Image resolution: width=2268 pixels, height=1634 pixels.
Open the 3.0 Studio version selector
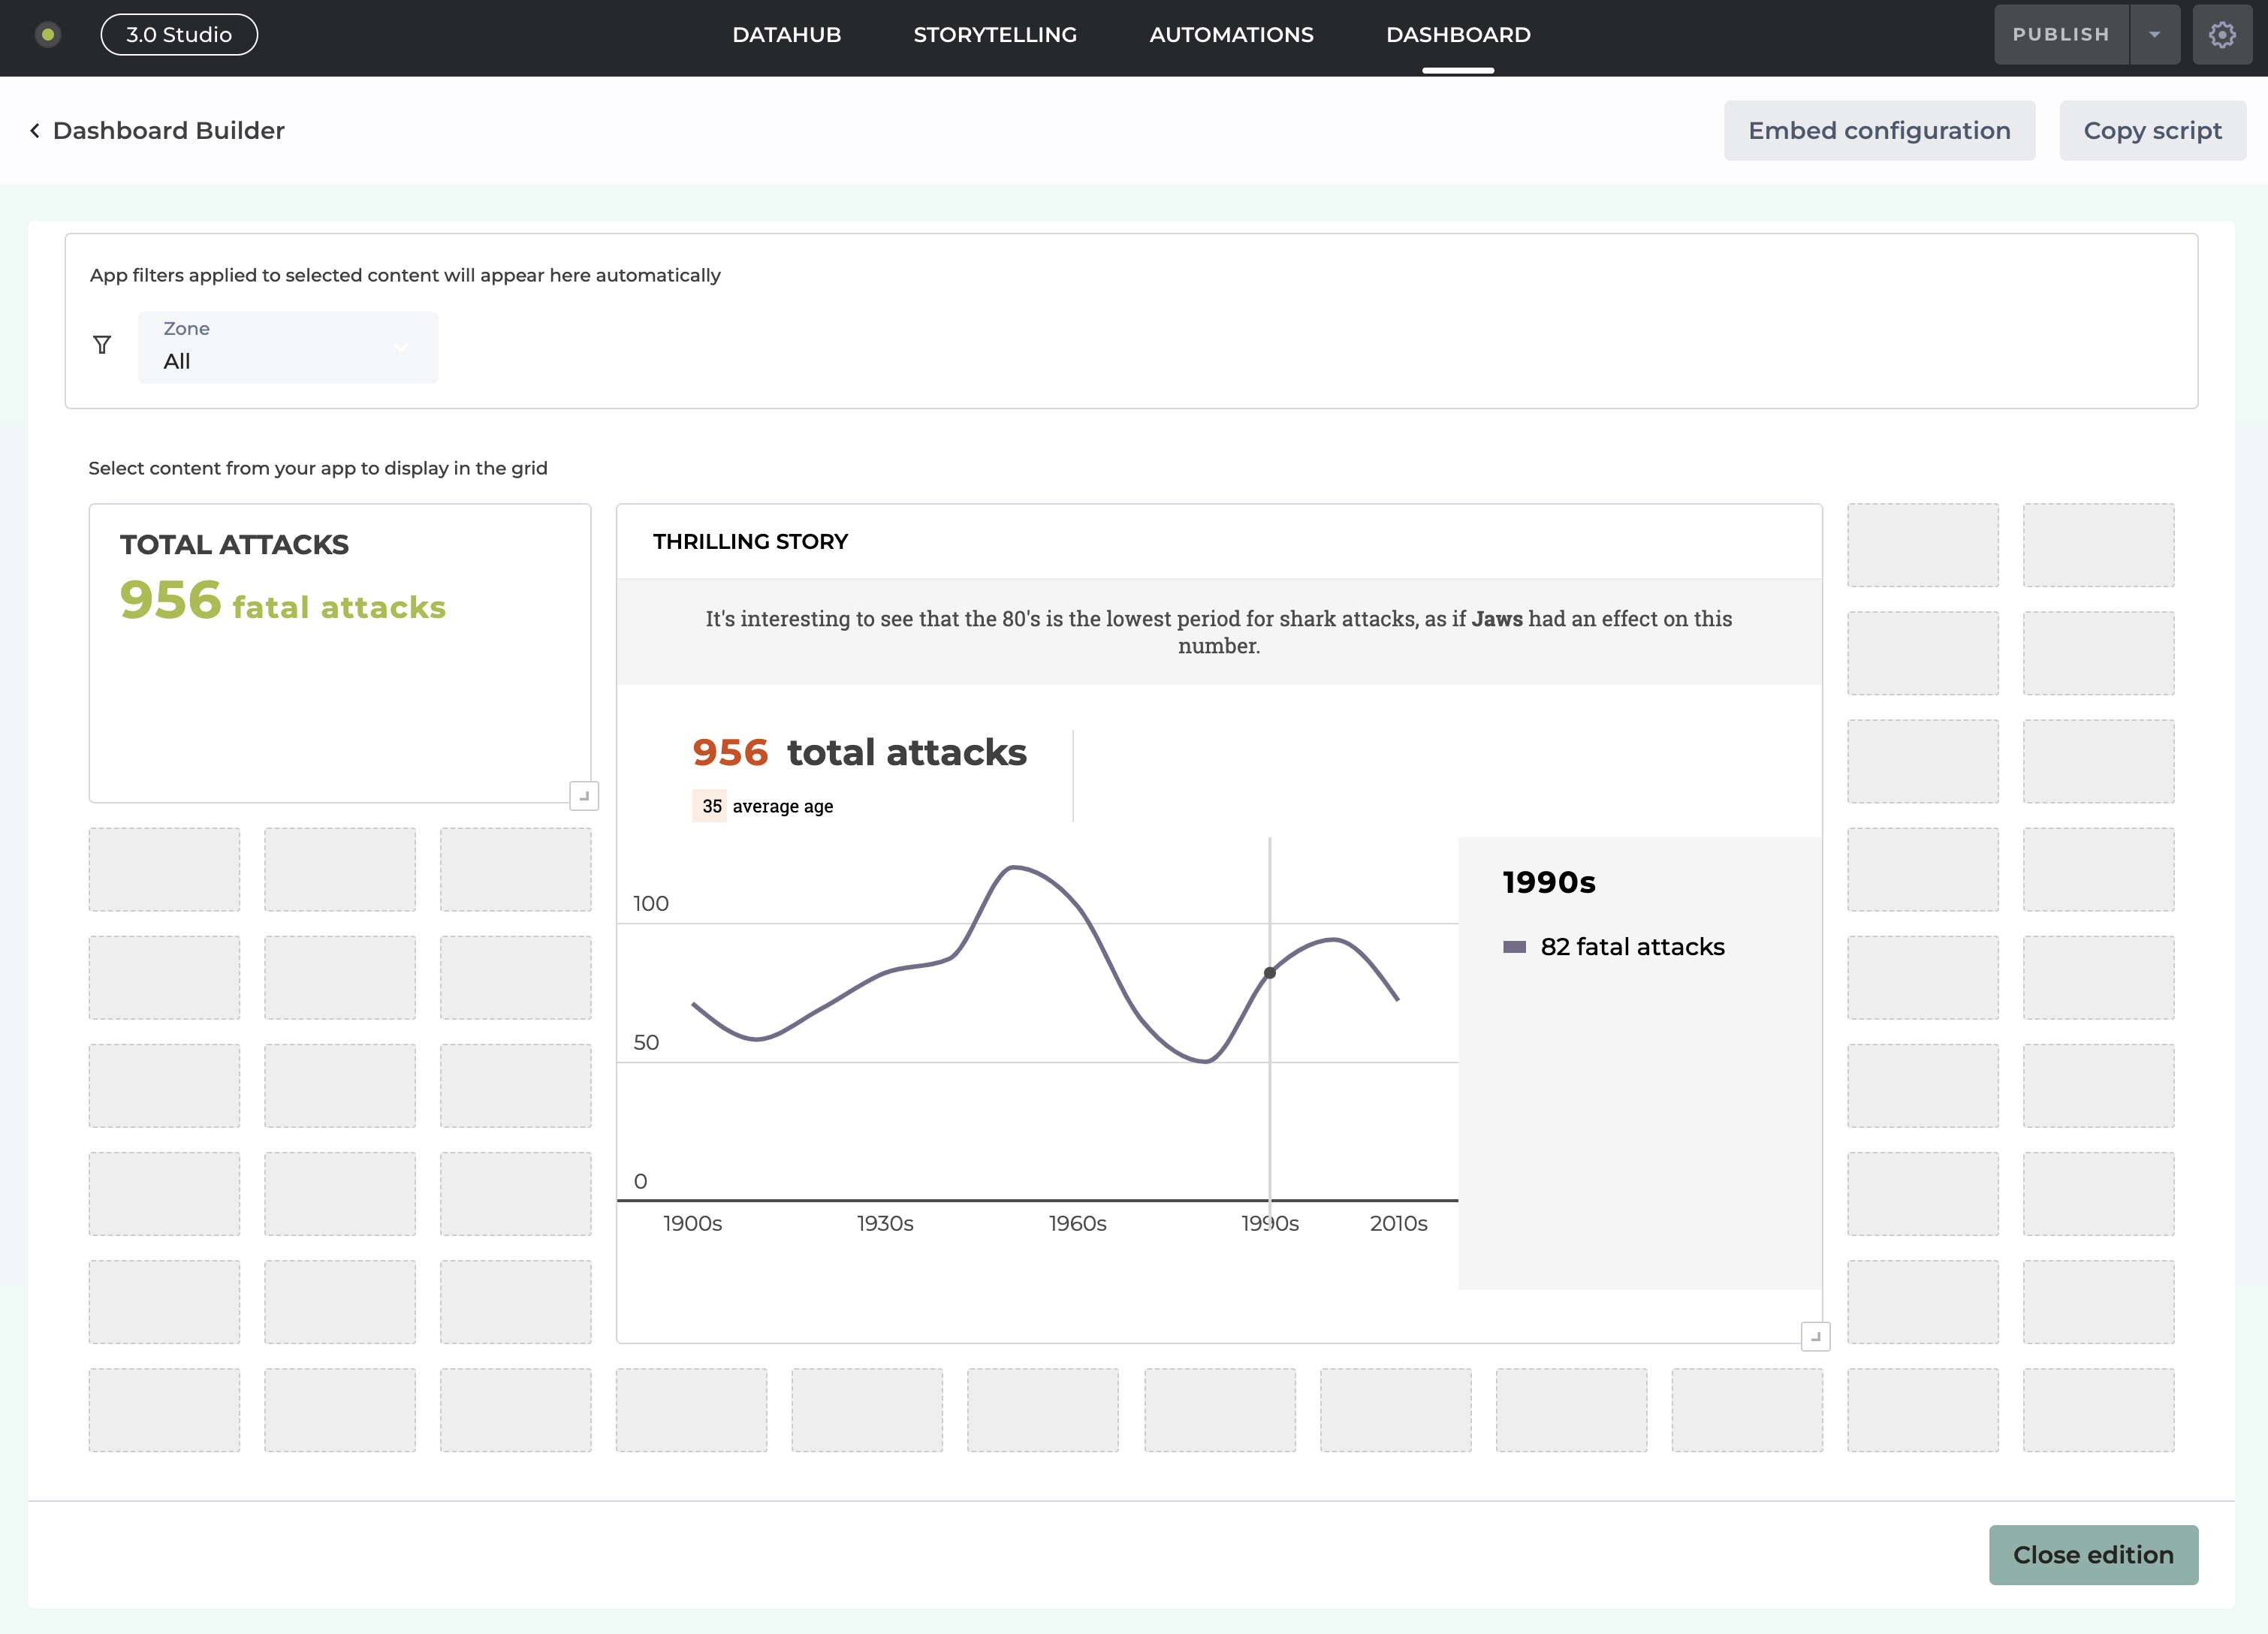pos(179,35)
